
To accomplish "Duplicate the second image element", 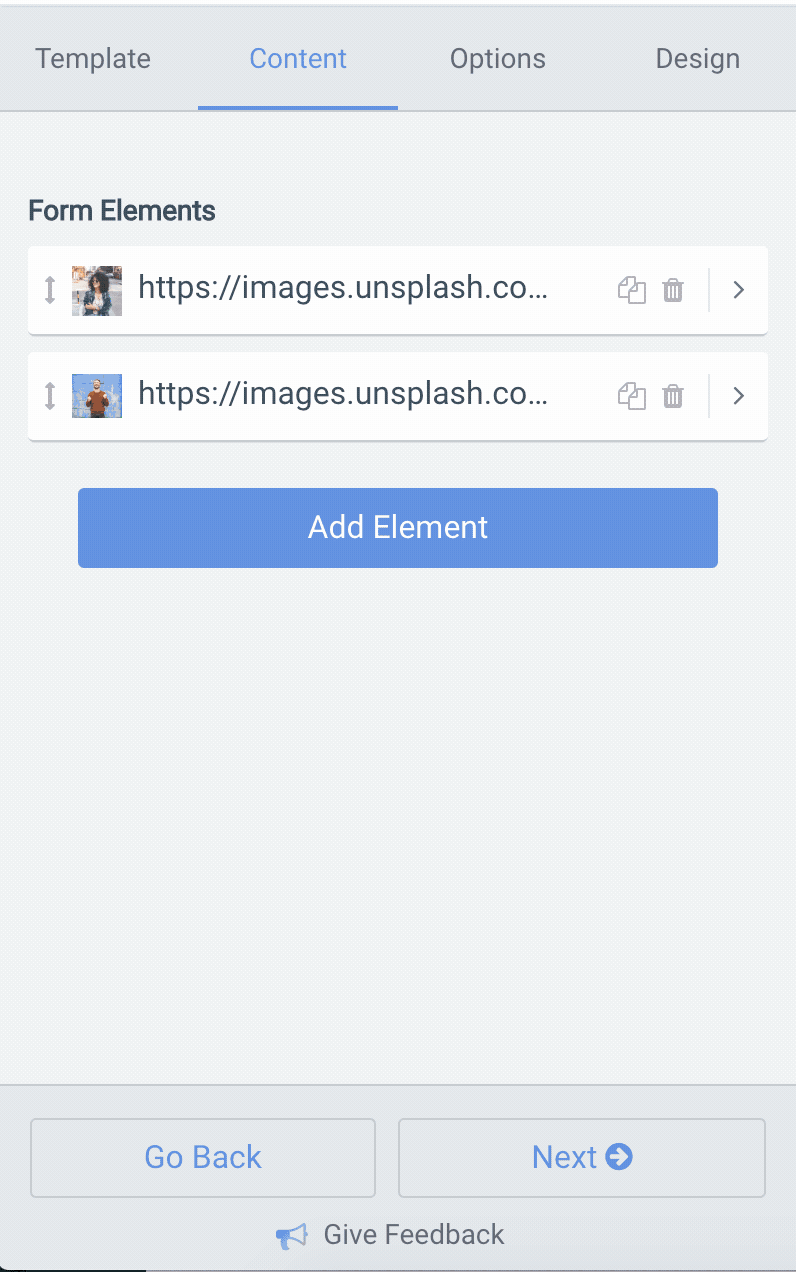I will point(631,396).
